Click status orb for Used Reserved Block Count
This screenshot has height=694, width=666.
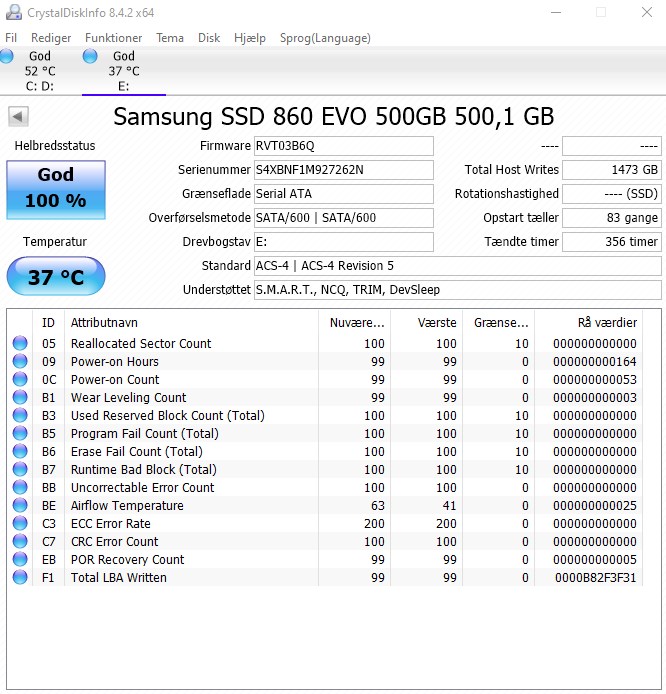click(x=20, y=415)
